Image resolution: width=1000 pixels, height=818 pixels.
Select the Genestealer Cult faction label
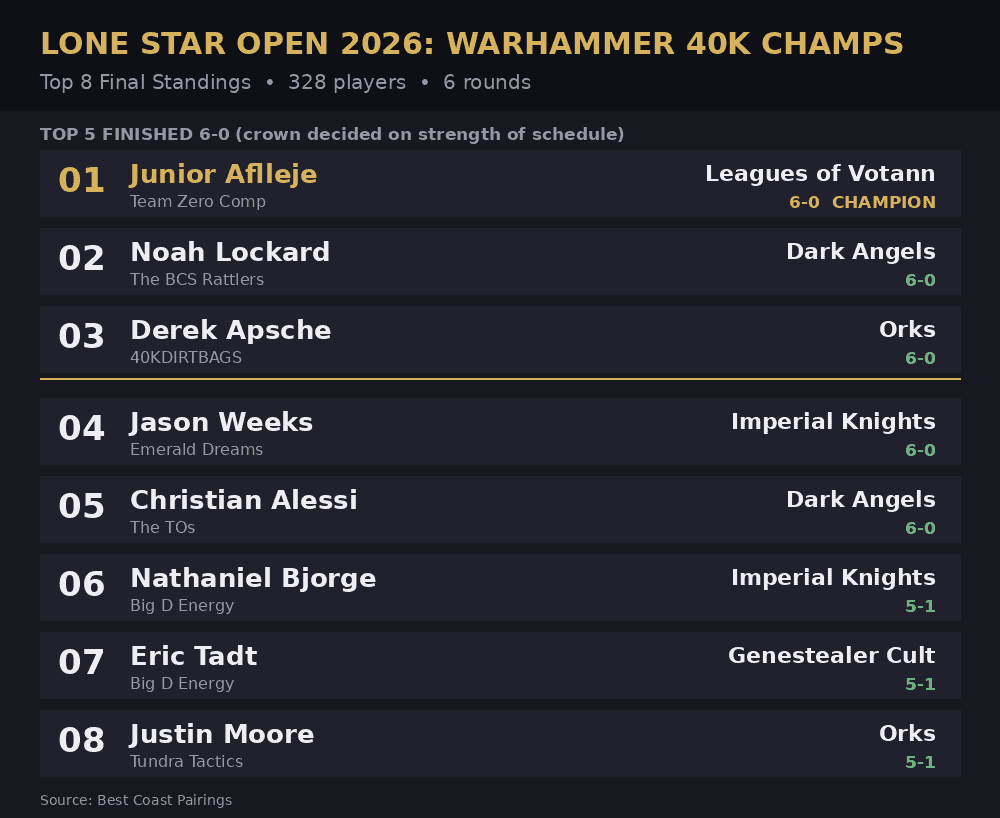coord(832,655)
